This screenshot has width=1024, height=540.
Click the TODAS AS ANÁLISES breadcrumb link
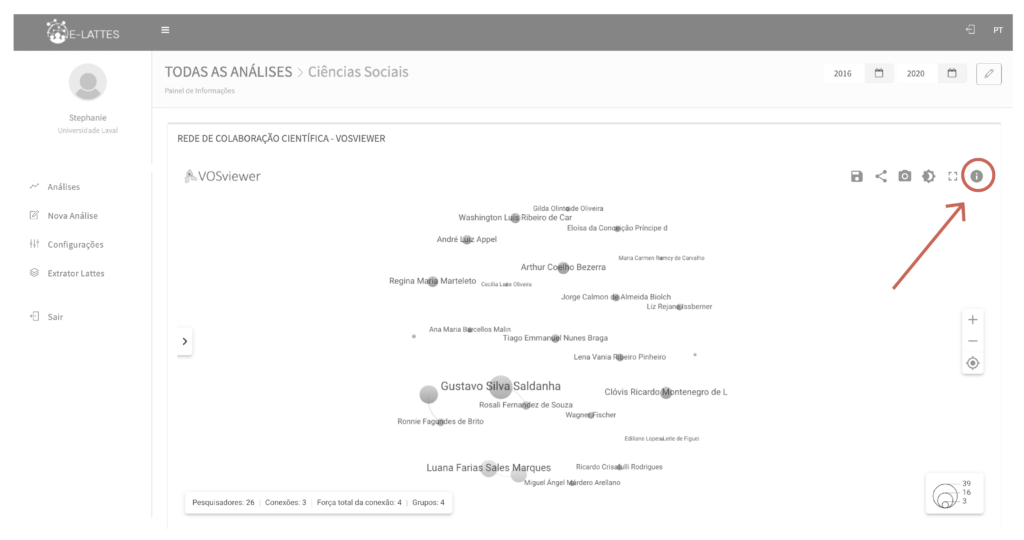coord(228,72)
